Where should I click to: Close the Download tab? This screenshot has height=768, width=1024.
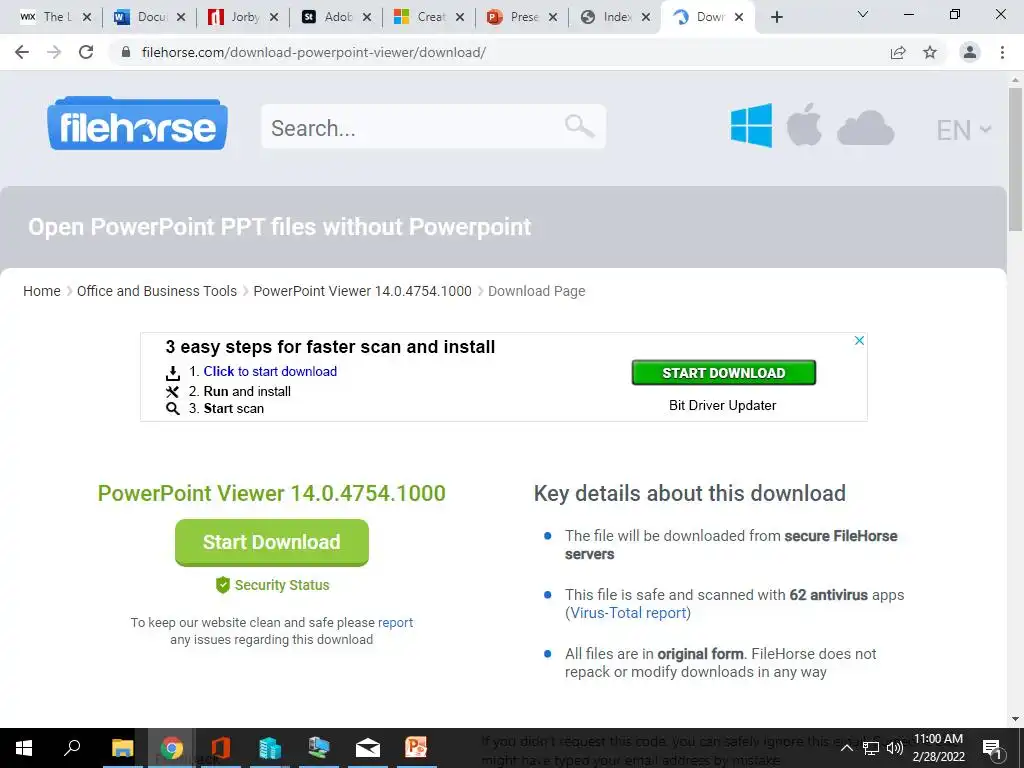[739, 17]
